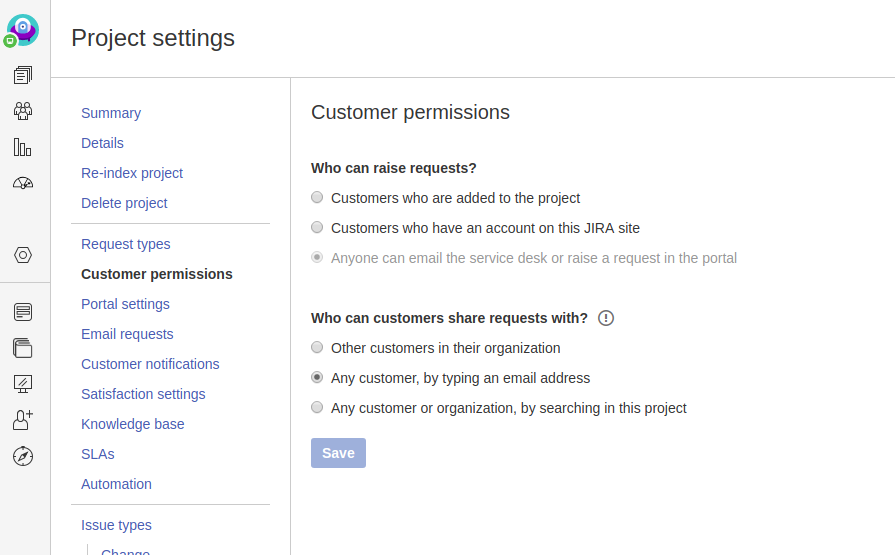Click info icon beside share requests heading
Viewport: 895px width, 555px height.
[x=606, y=318]
